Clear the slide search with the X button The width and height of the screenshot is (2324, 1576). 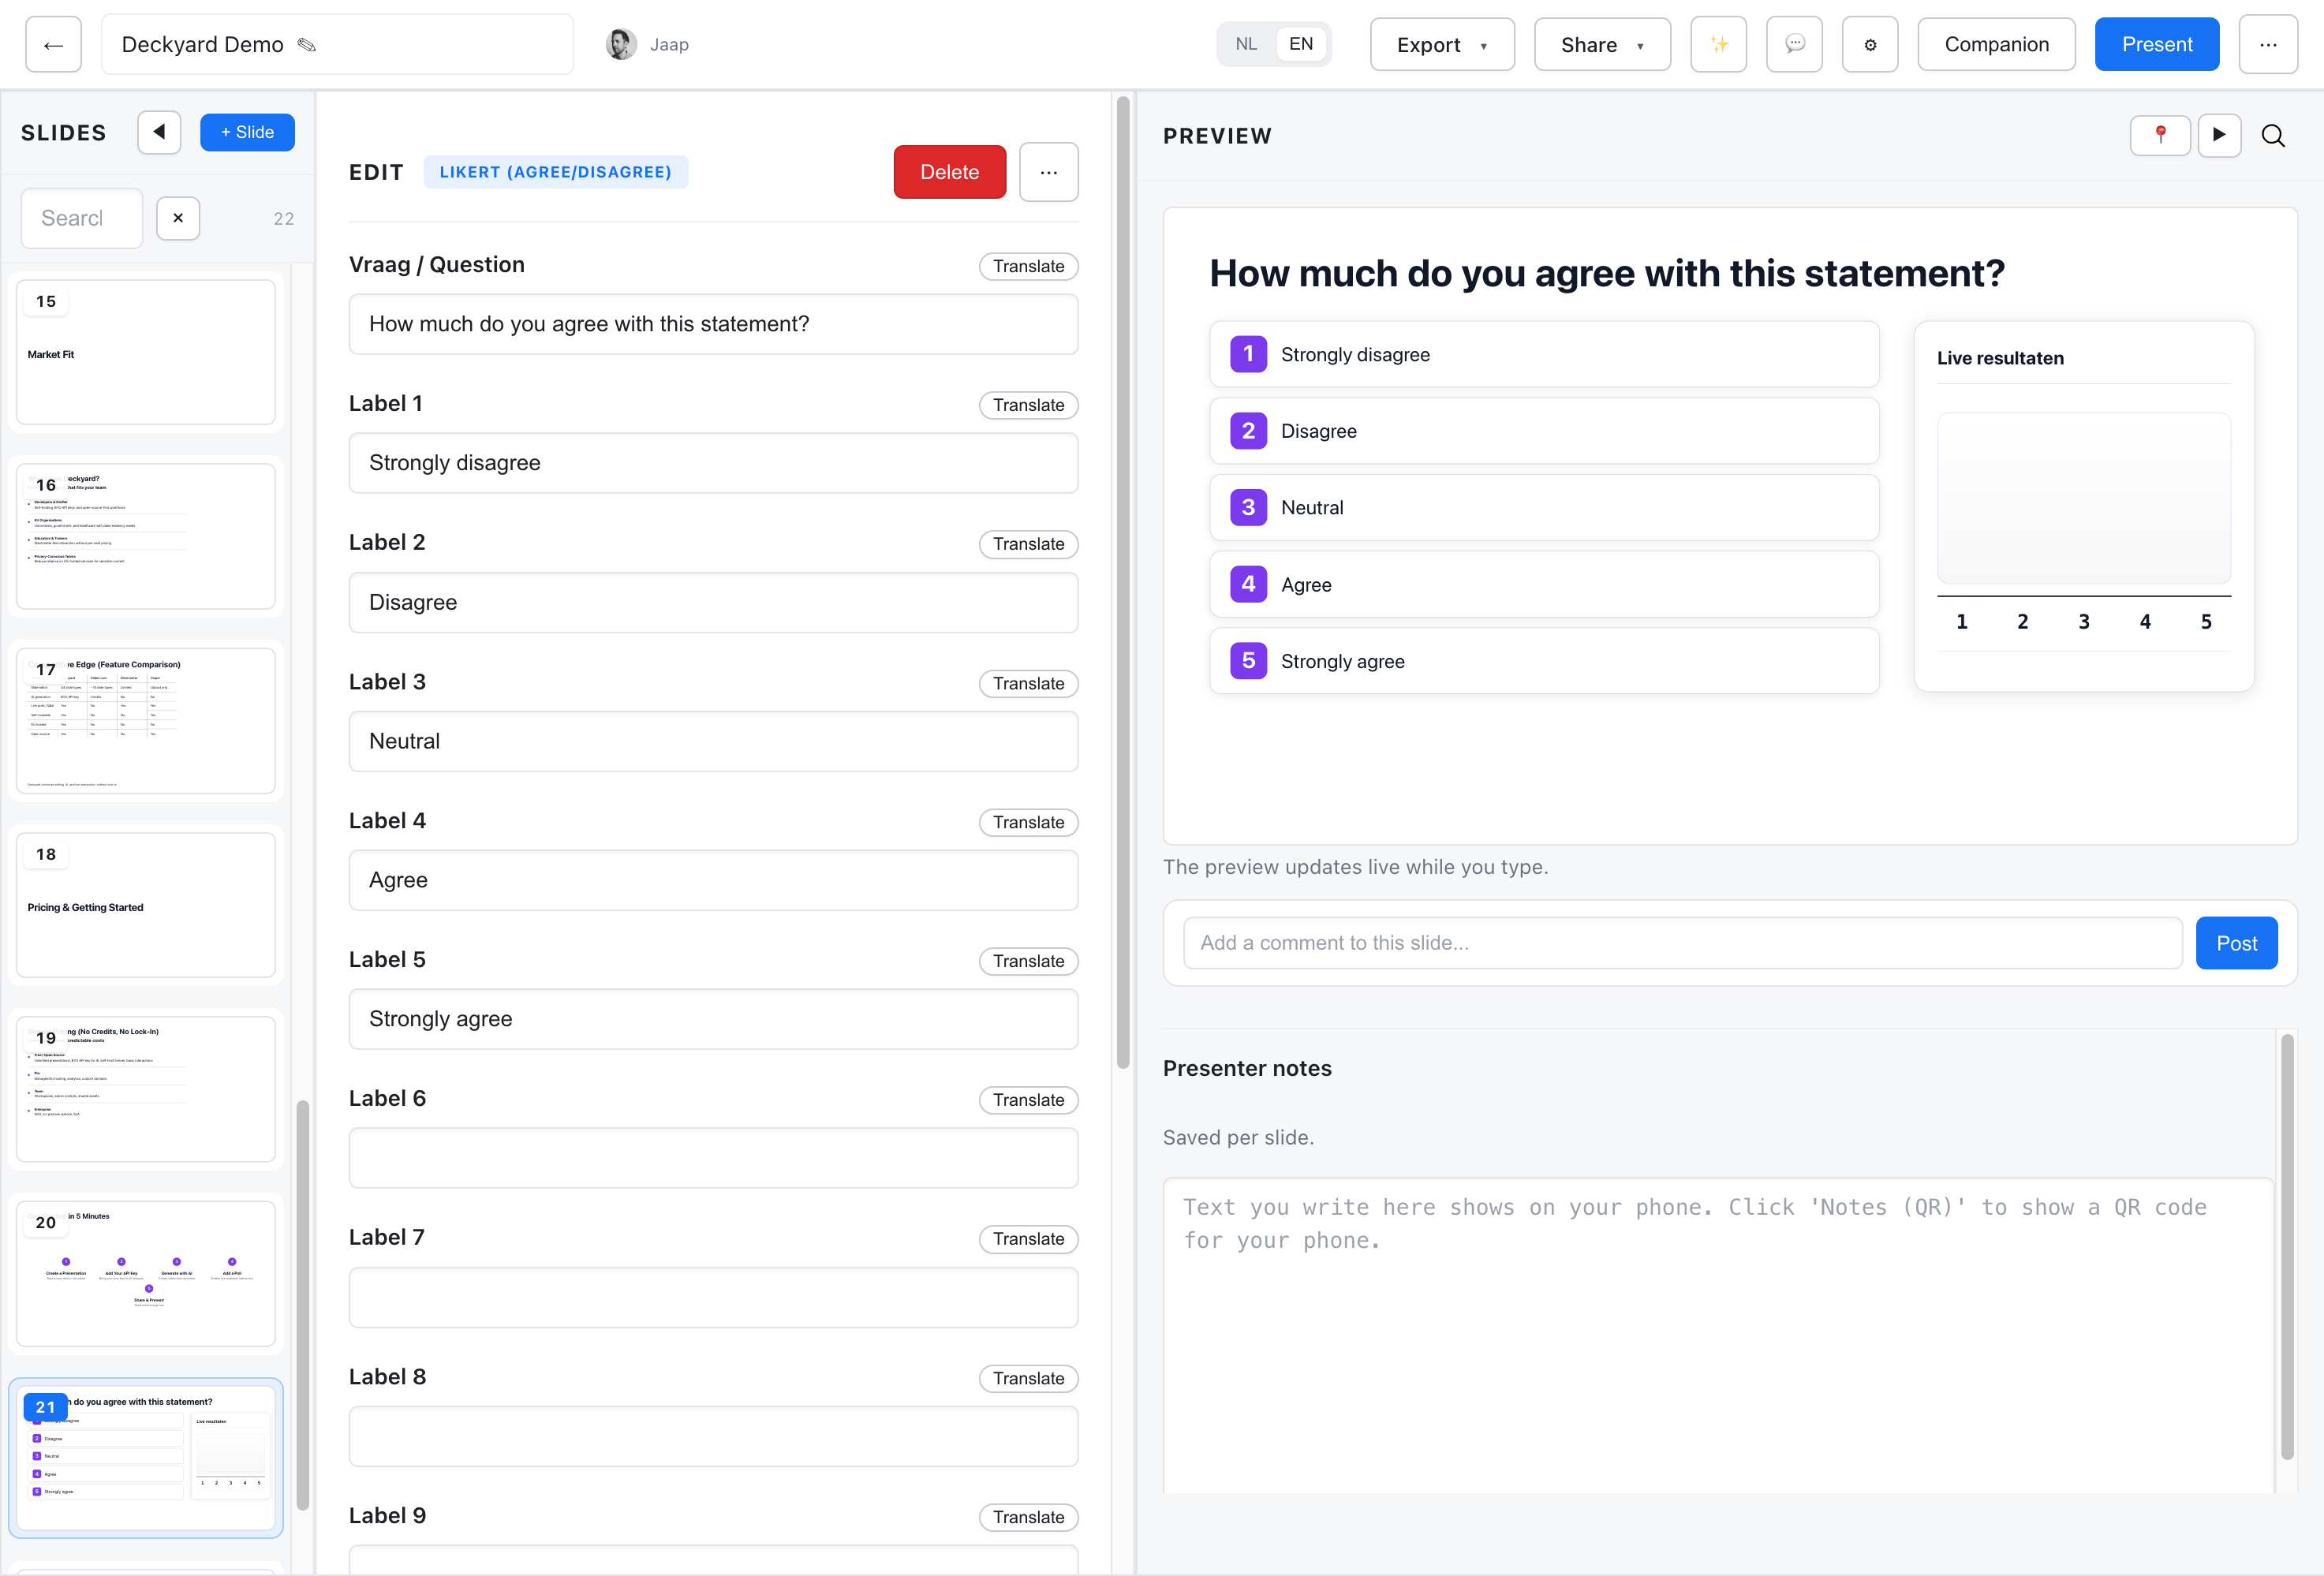[x=178, y=218]
